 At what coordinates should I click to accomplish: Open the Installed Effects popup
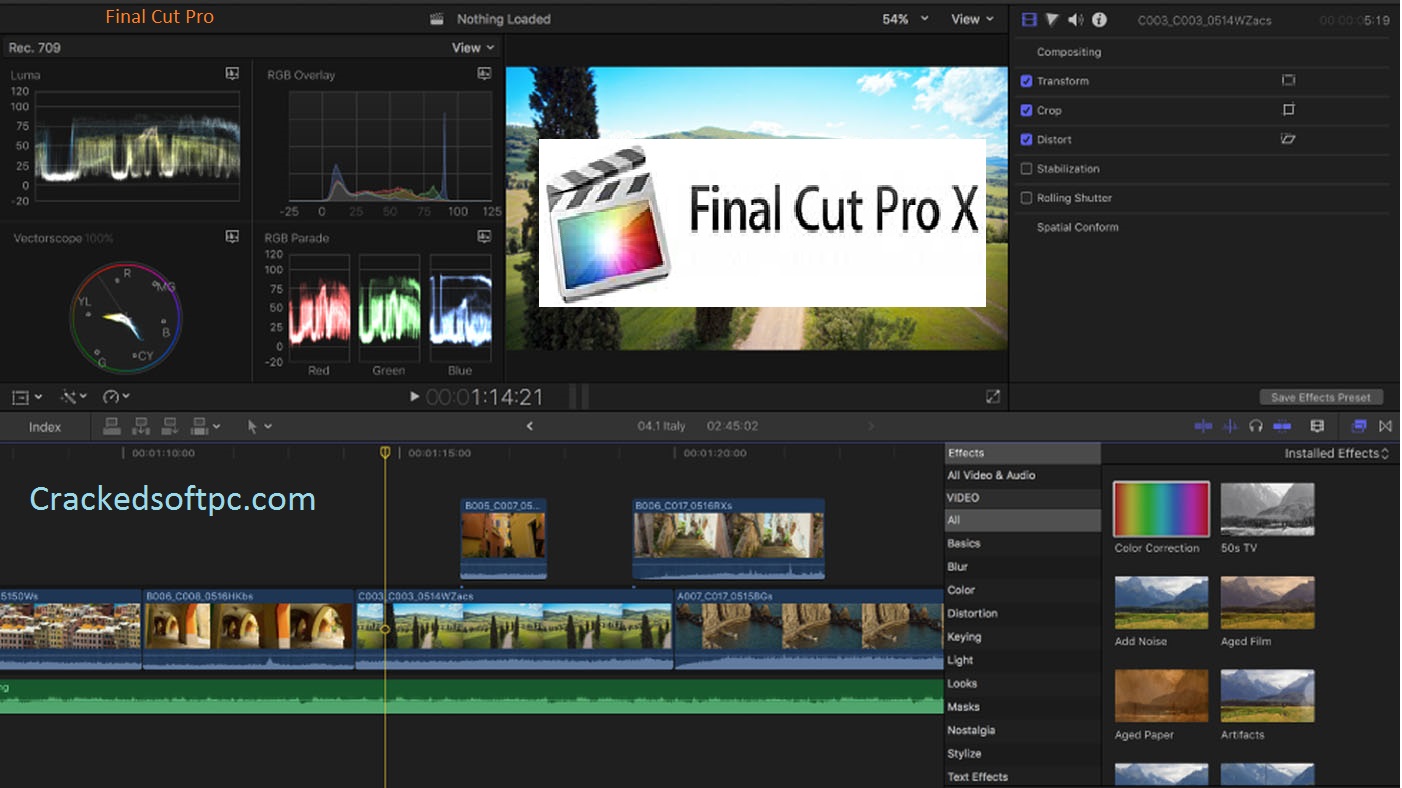(x=1337, y=453)
